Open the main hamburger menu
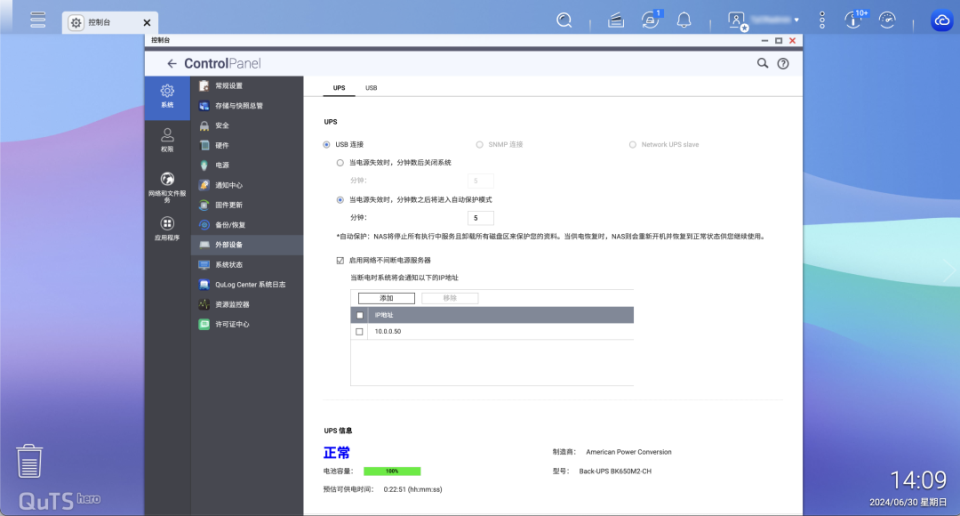The height and width of the screenshot is (516, 960). [38, 20]
